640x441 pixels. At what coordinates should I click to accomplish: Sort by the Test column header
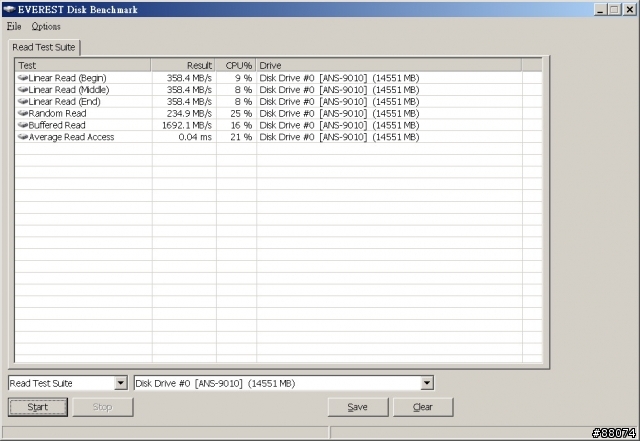click(x=83, y=65)
